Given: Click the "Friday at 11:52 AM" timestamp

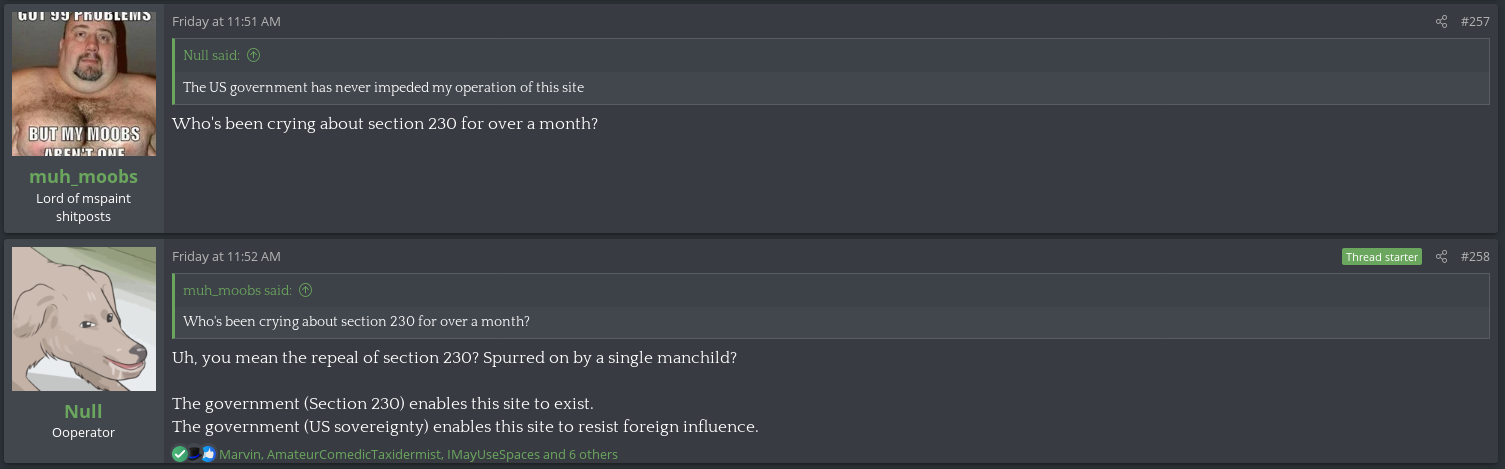Looking at the screenshot, I should point(226,257).
